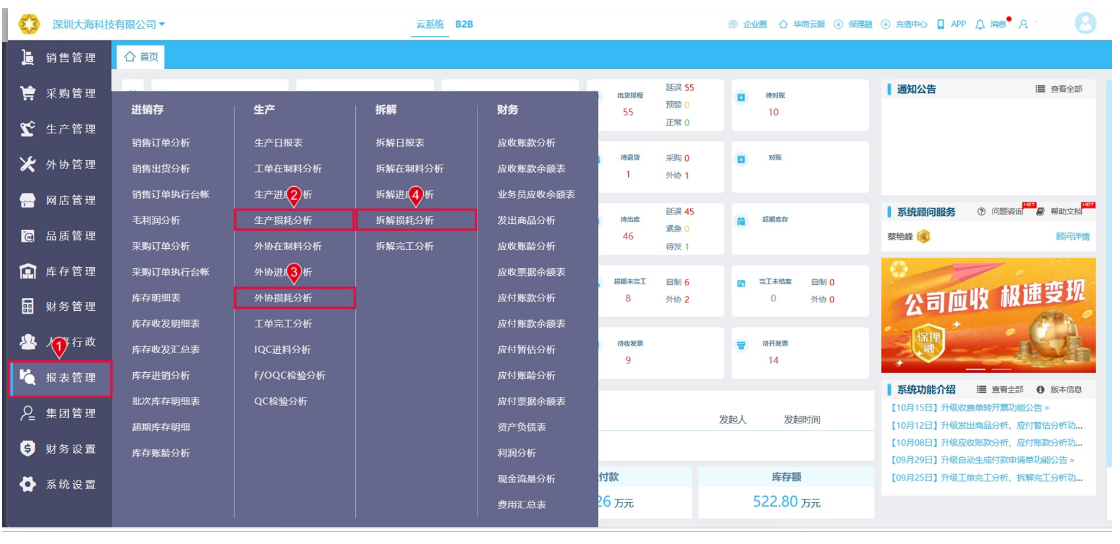1120x544 pixels.
Task: Switch to the B2B tab
Action: tap(464, 24)
